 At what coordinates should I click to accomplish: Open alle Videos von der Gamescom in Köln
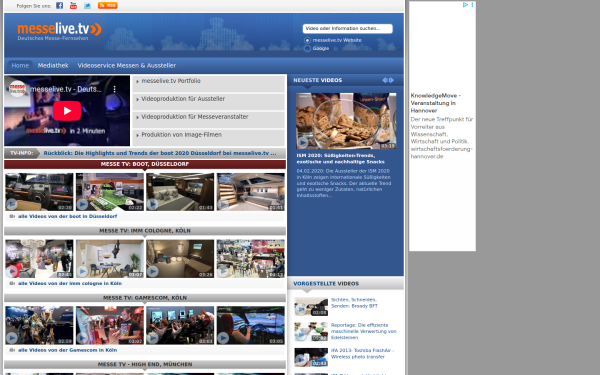(67, 350)
